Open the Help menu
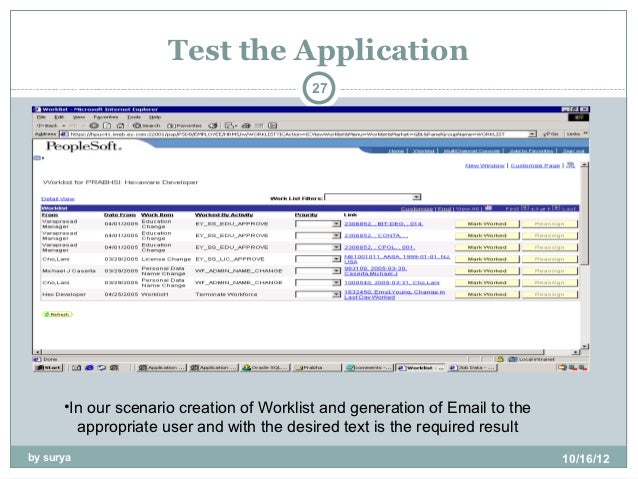The image size is (638, 479). click(x=155, y=117)
